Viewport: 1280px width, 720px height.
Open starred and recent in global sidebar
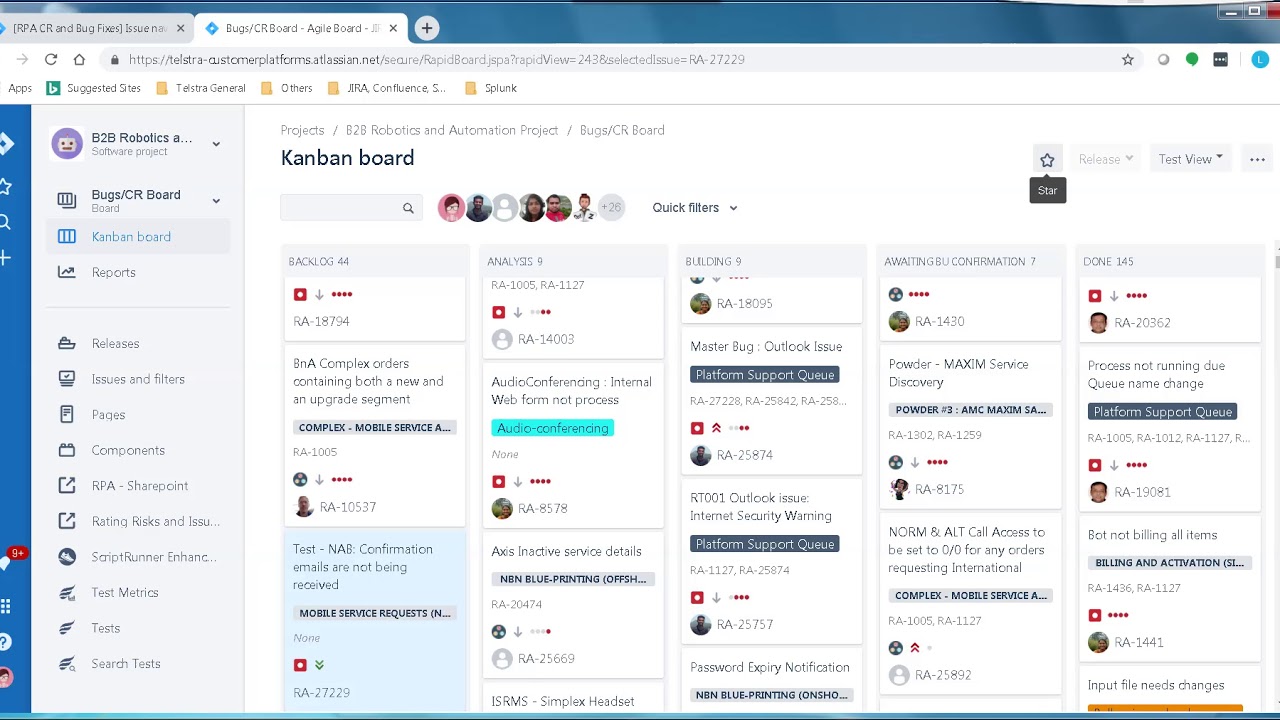pos(5,186)
